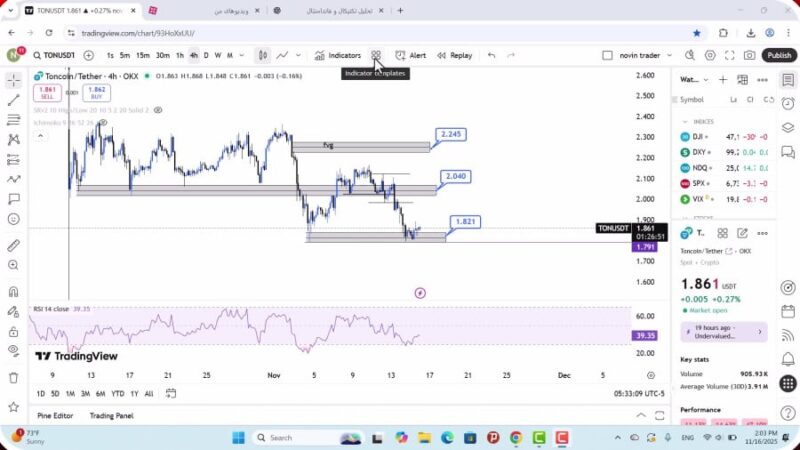Viewport: 800px width, 450px height.
Task: Open chart settings gear icon
Action: (711, 56)
